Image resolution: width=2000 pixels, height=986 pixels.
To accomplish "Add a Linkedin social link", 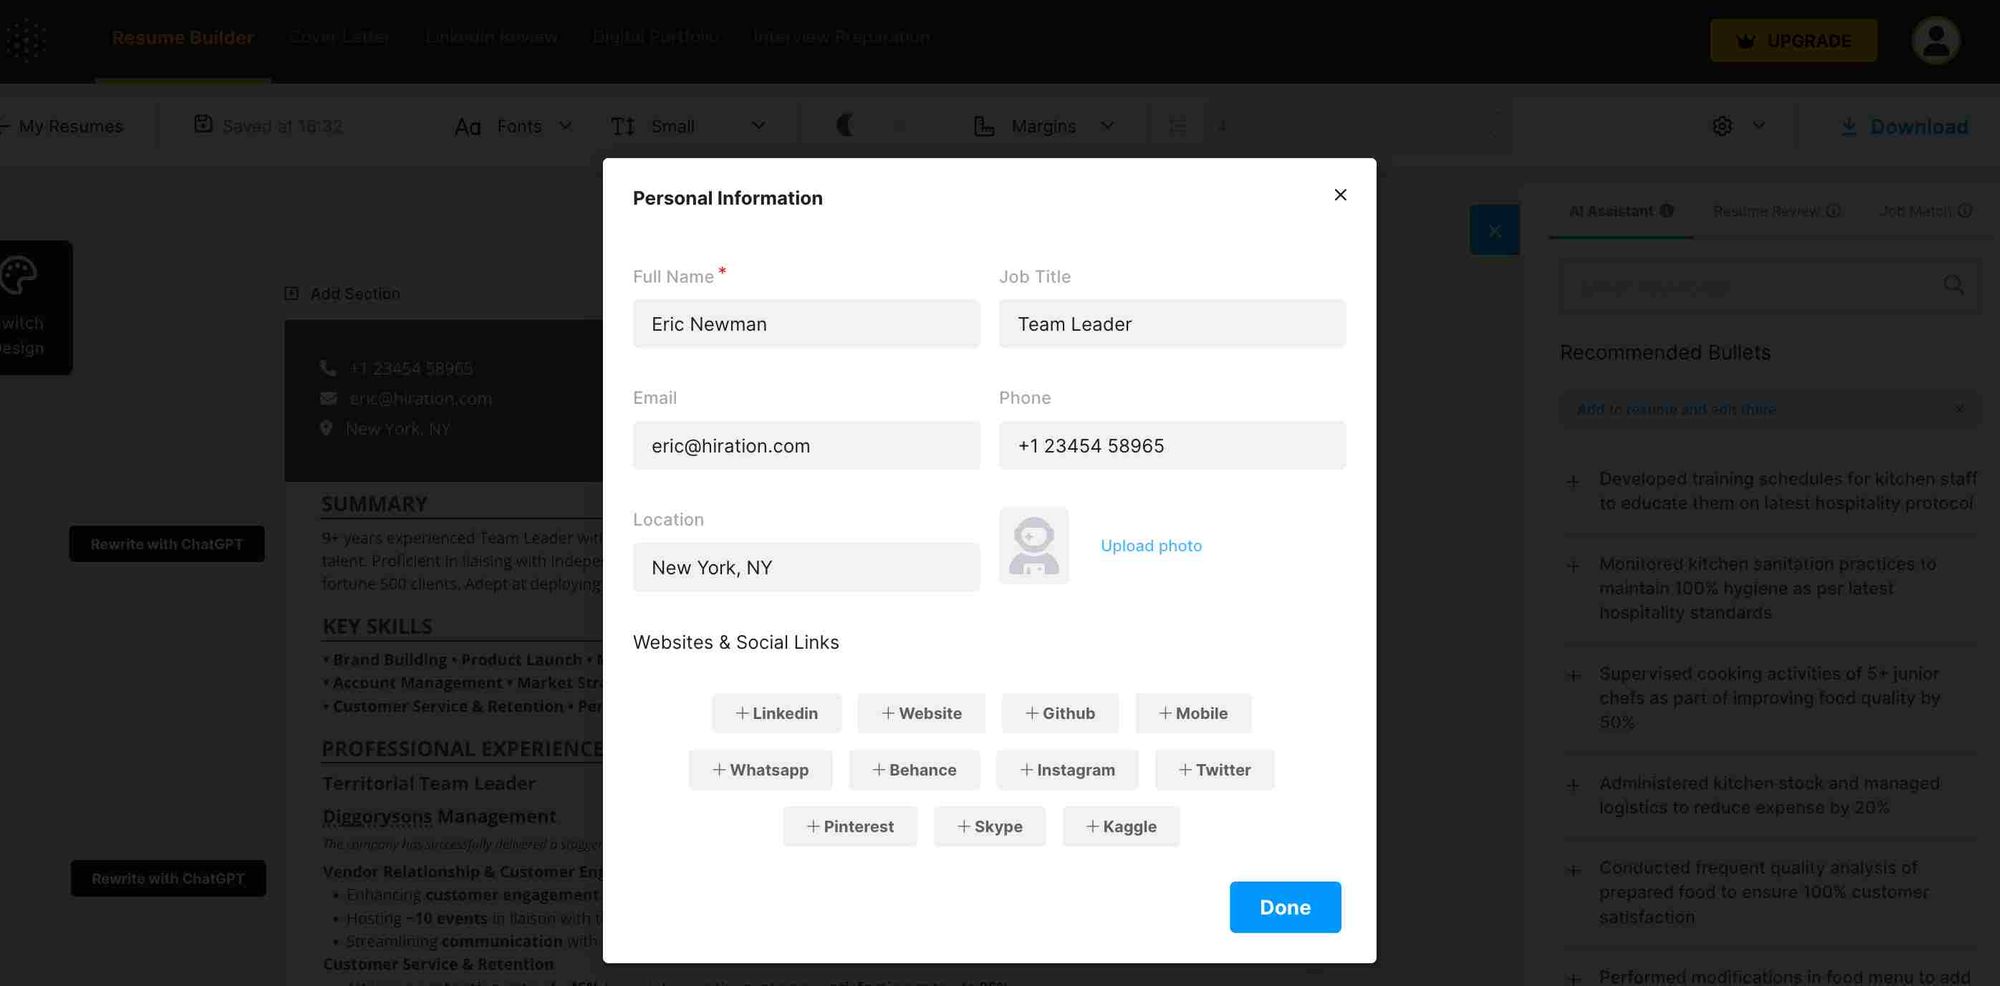I will [x=776, y=713].
